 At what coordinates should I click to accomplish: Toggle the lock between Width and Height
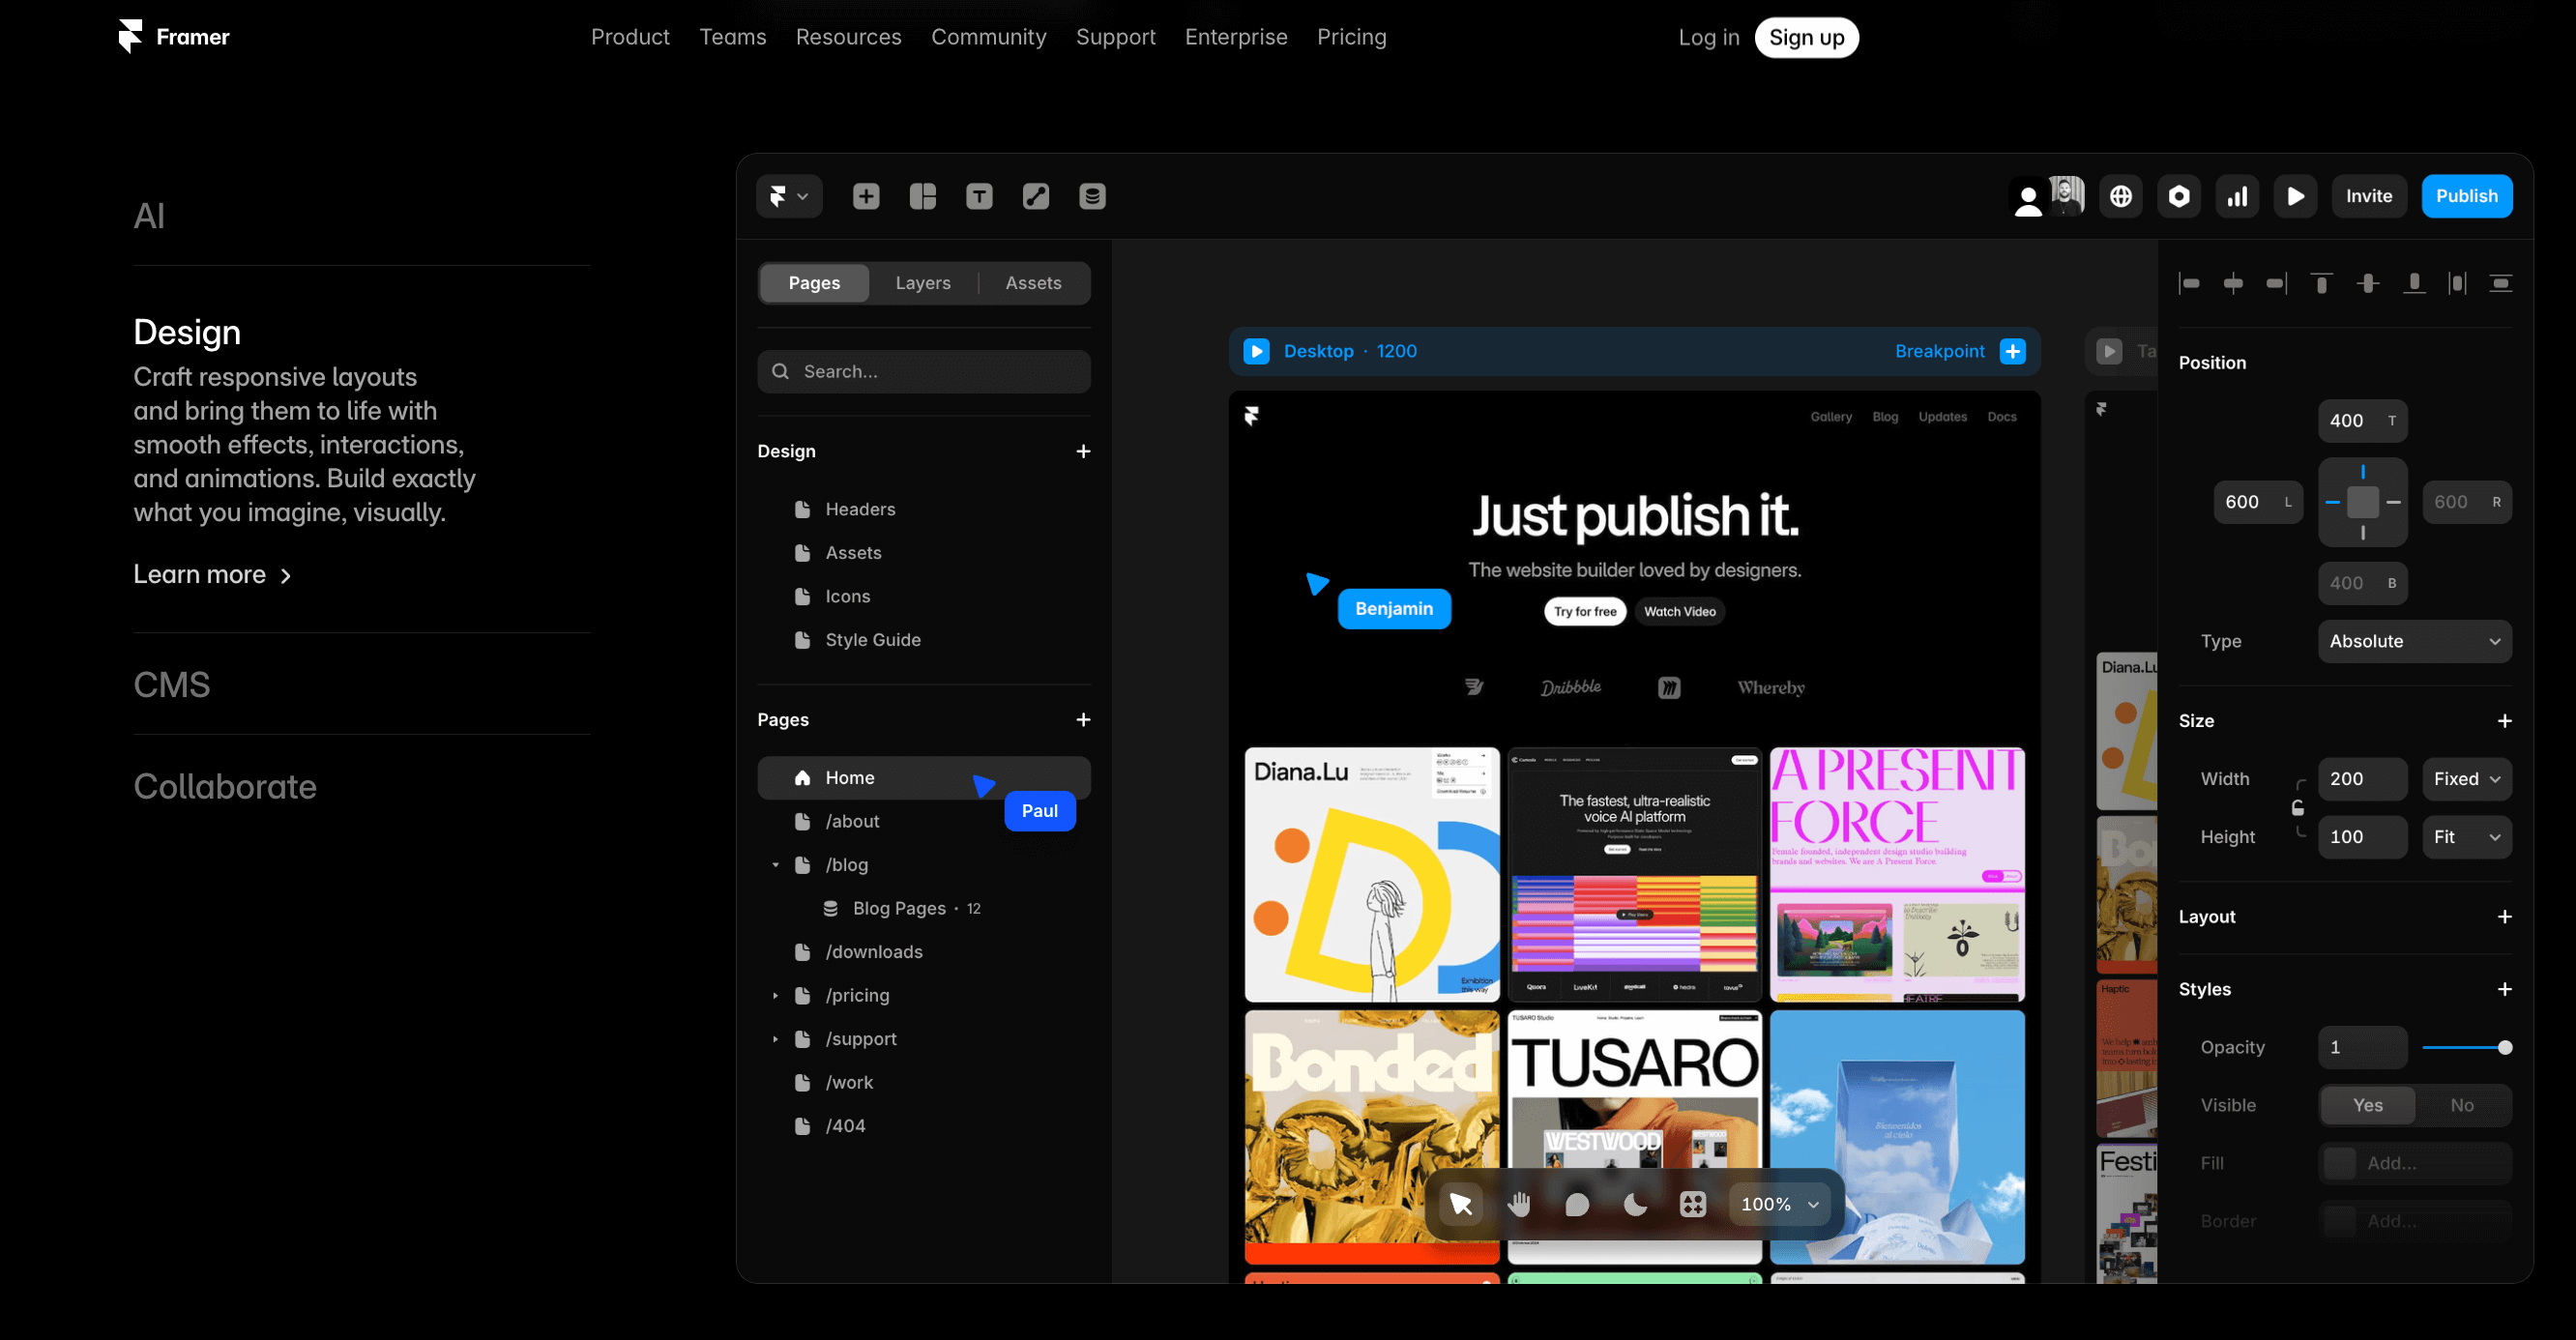[2297, 808]
